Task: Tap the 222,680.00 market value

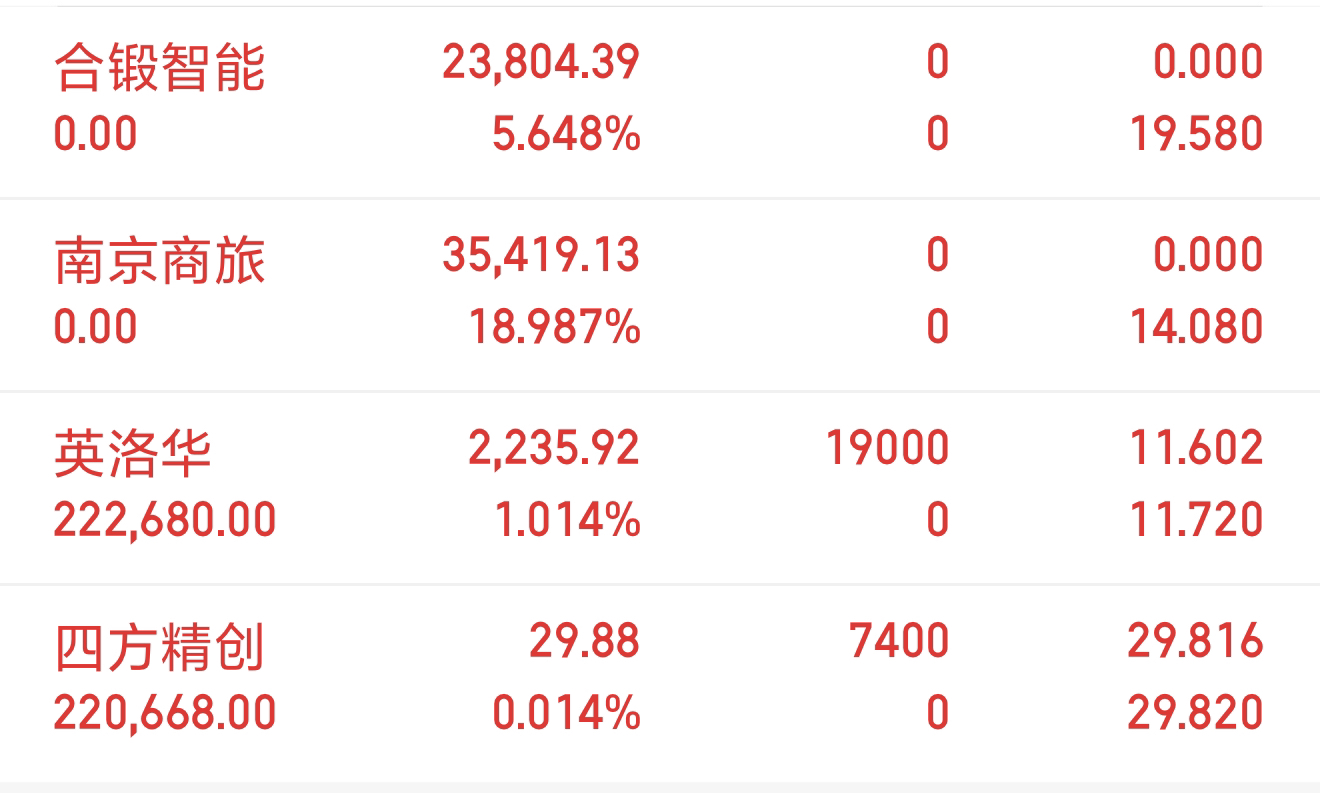Action: pos(165,520)
